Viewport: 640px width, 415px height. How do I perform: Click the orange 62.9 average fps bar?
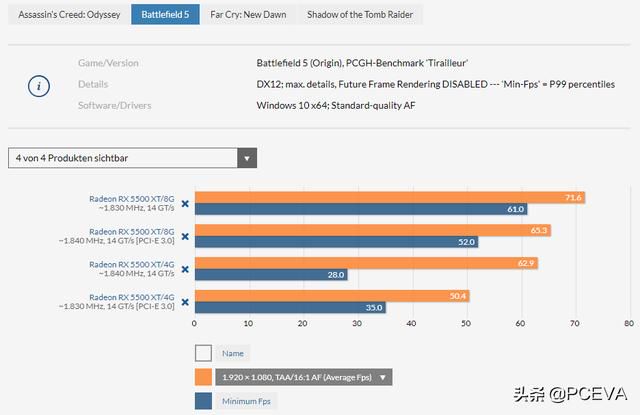point(367,263)
